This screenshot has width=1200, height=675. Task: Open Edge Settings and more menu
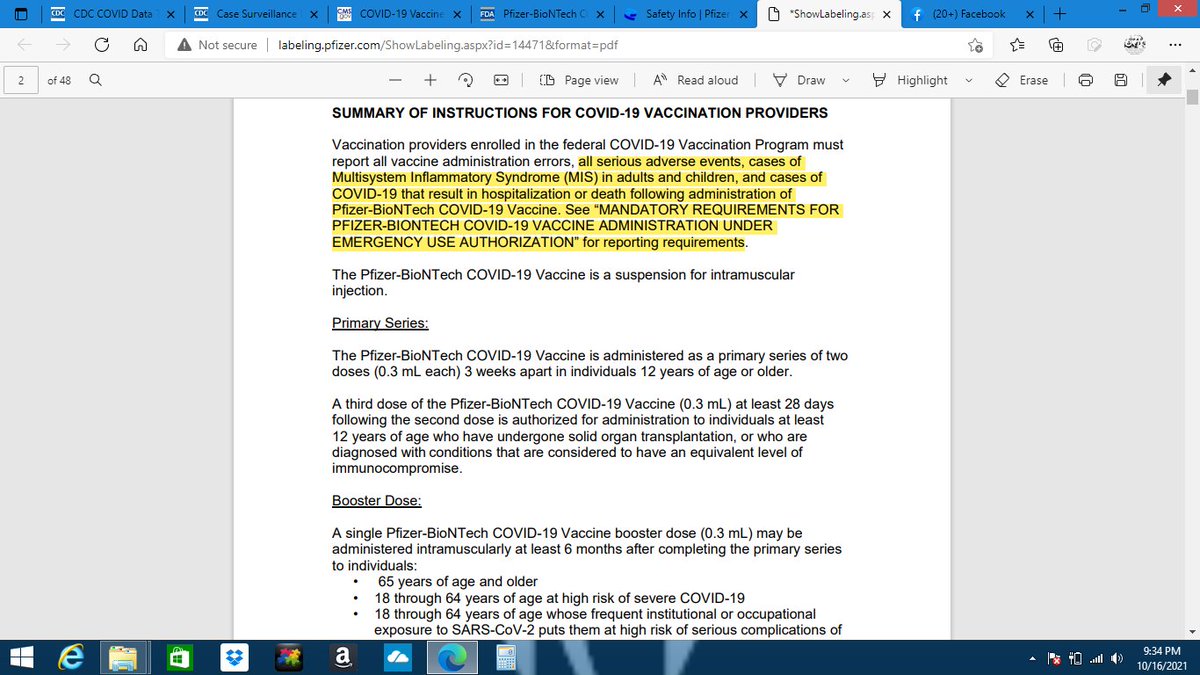(1174, 45)
